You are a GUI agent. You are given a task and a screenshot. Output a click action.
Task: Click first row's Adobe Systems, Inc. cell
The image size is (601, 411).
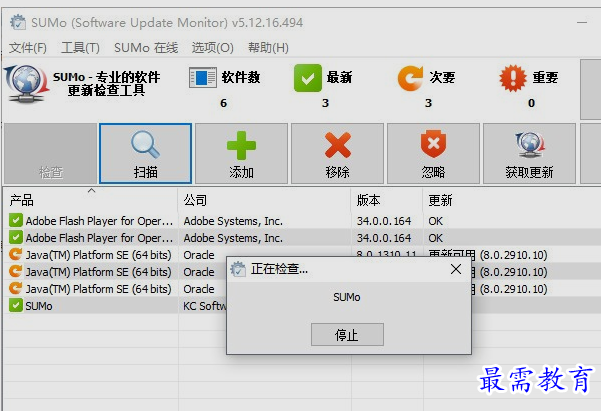coord(233,221)
